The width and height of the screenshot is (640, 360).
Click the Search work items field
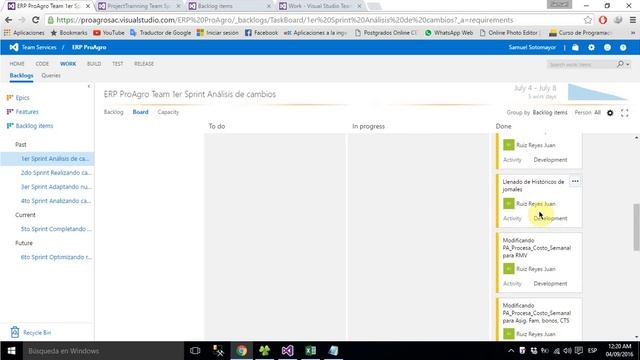pyautogui.click(x=581, y=64)
